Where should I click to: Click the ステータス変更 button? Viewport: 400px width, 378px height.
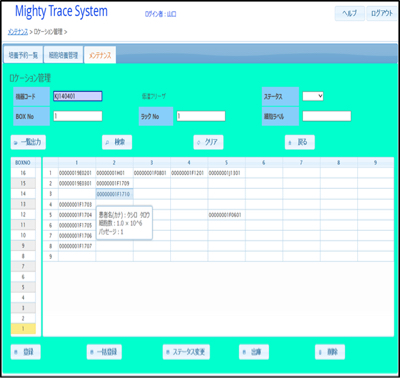[186, 352]
